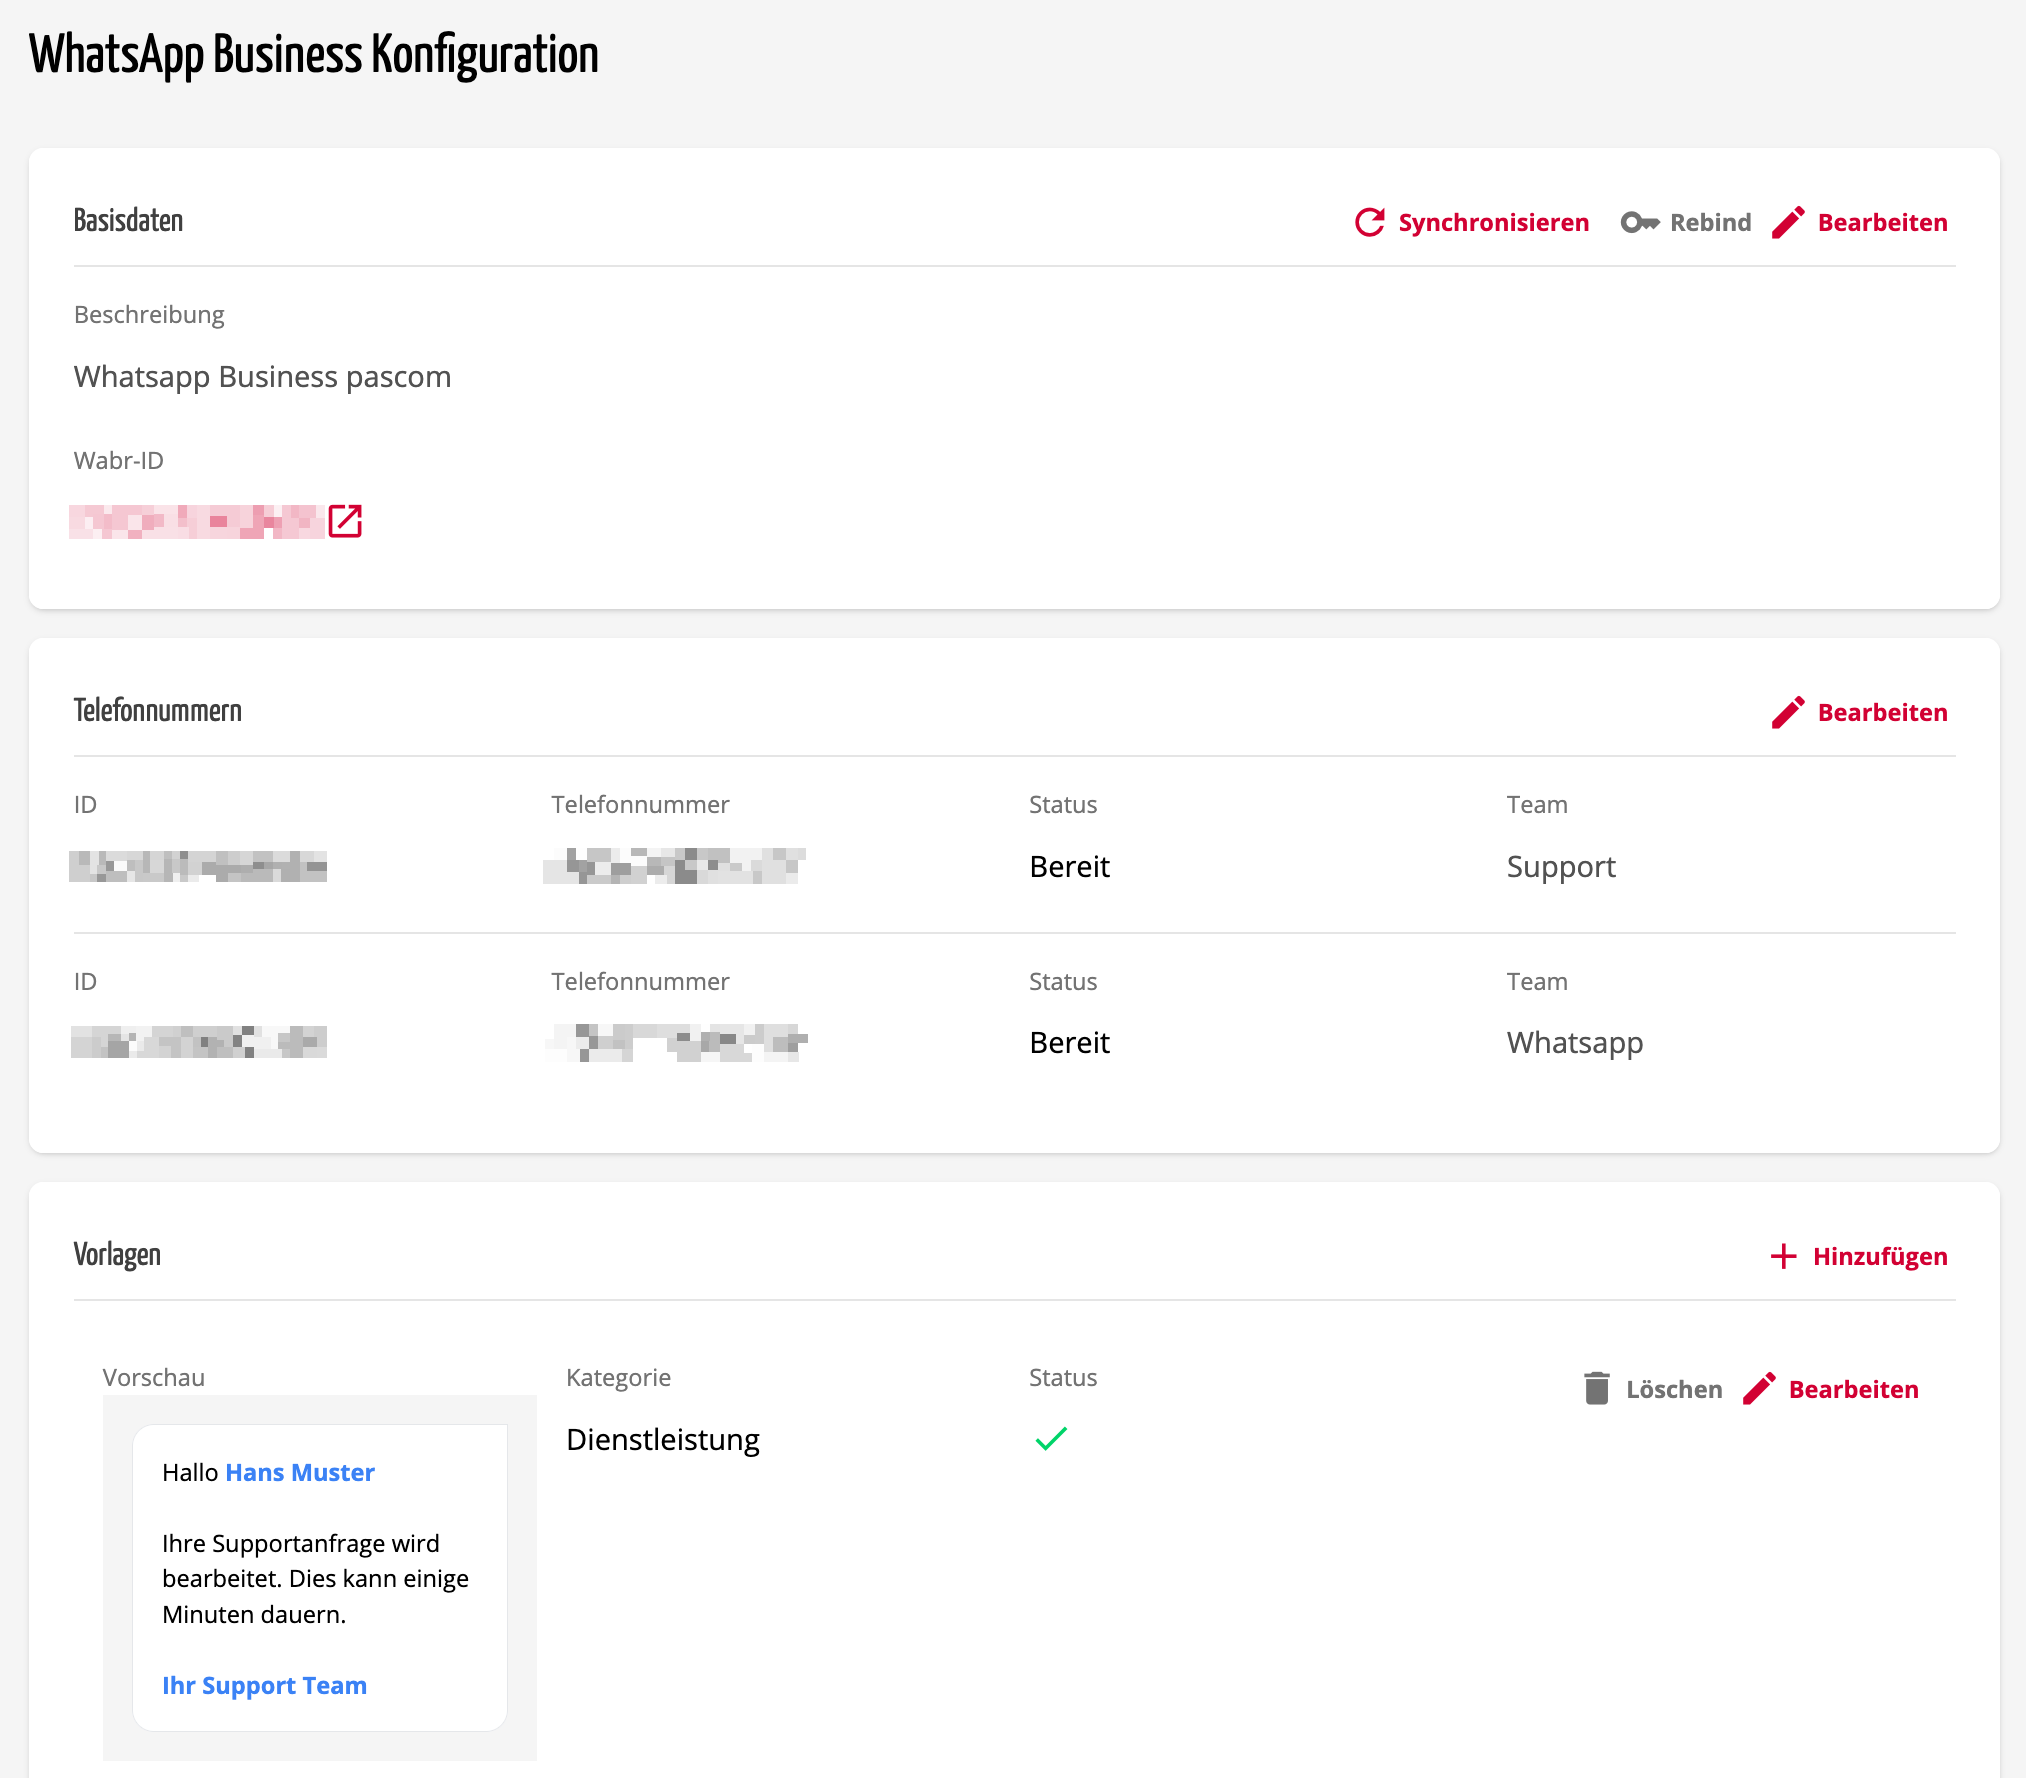Click the green status checkmark
Viewport: 2026px width, 1778px height.
tap(1051, 1438)
